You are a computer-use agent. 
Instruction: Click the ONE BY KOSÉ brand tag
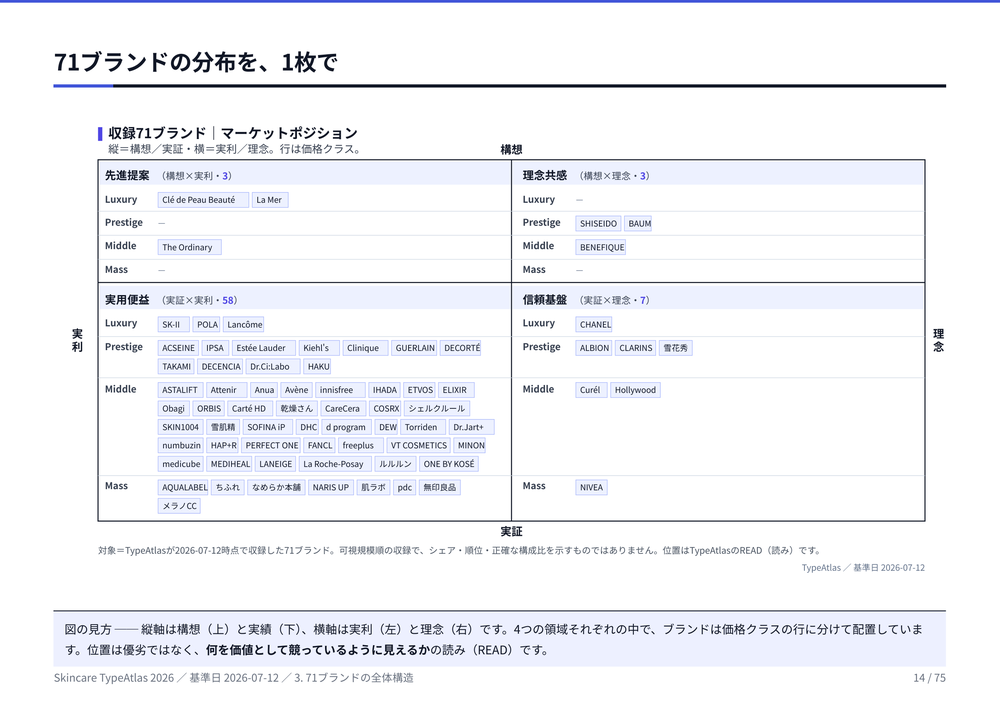tap(449, 464)
